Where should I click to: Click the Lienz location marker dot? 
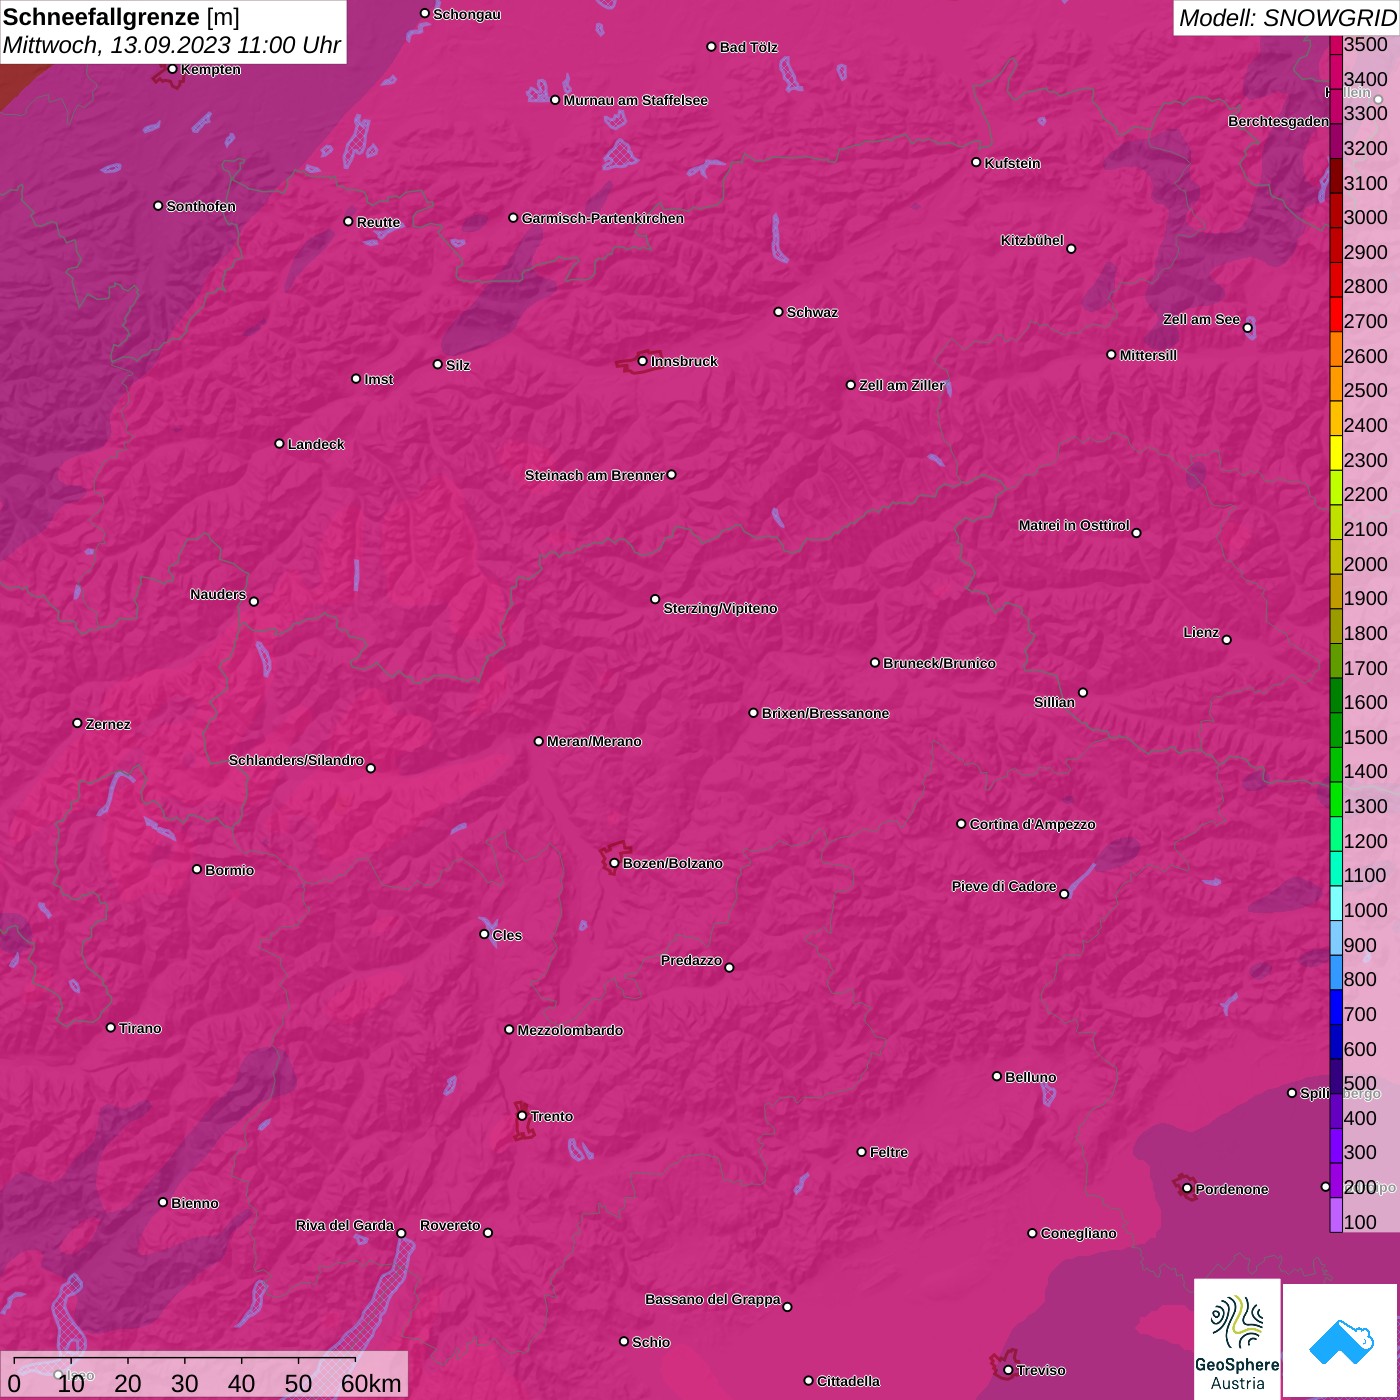(x=1226, y=639)
